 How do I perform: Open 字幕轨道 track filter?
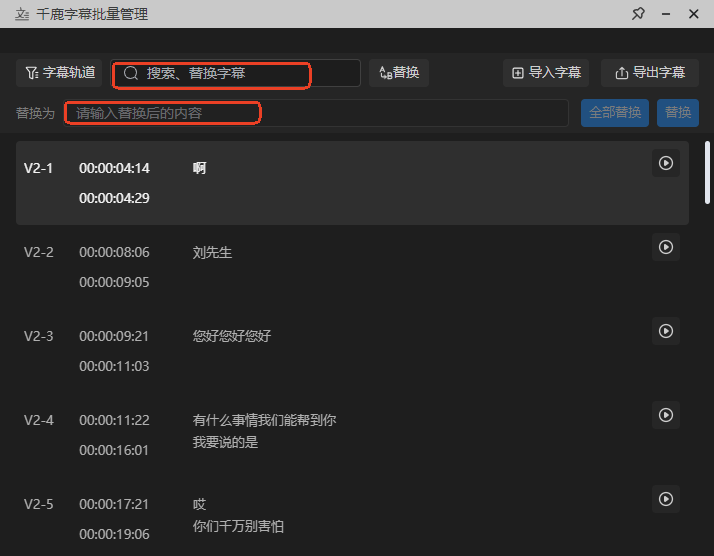click(x=60, y=73)
